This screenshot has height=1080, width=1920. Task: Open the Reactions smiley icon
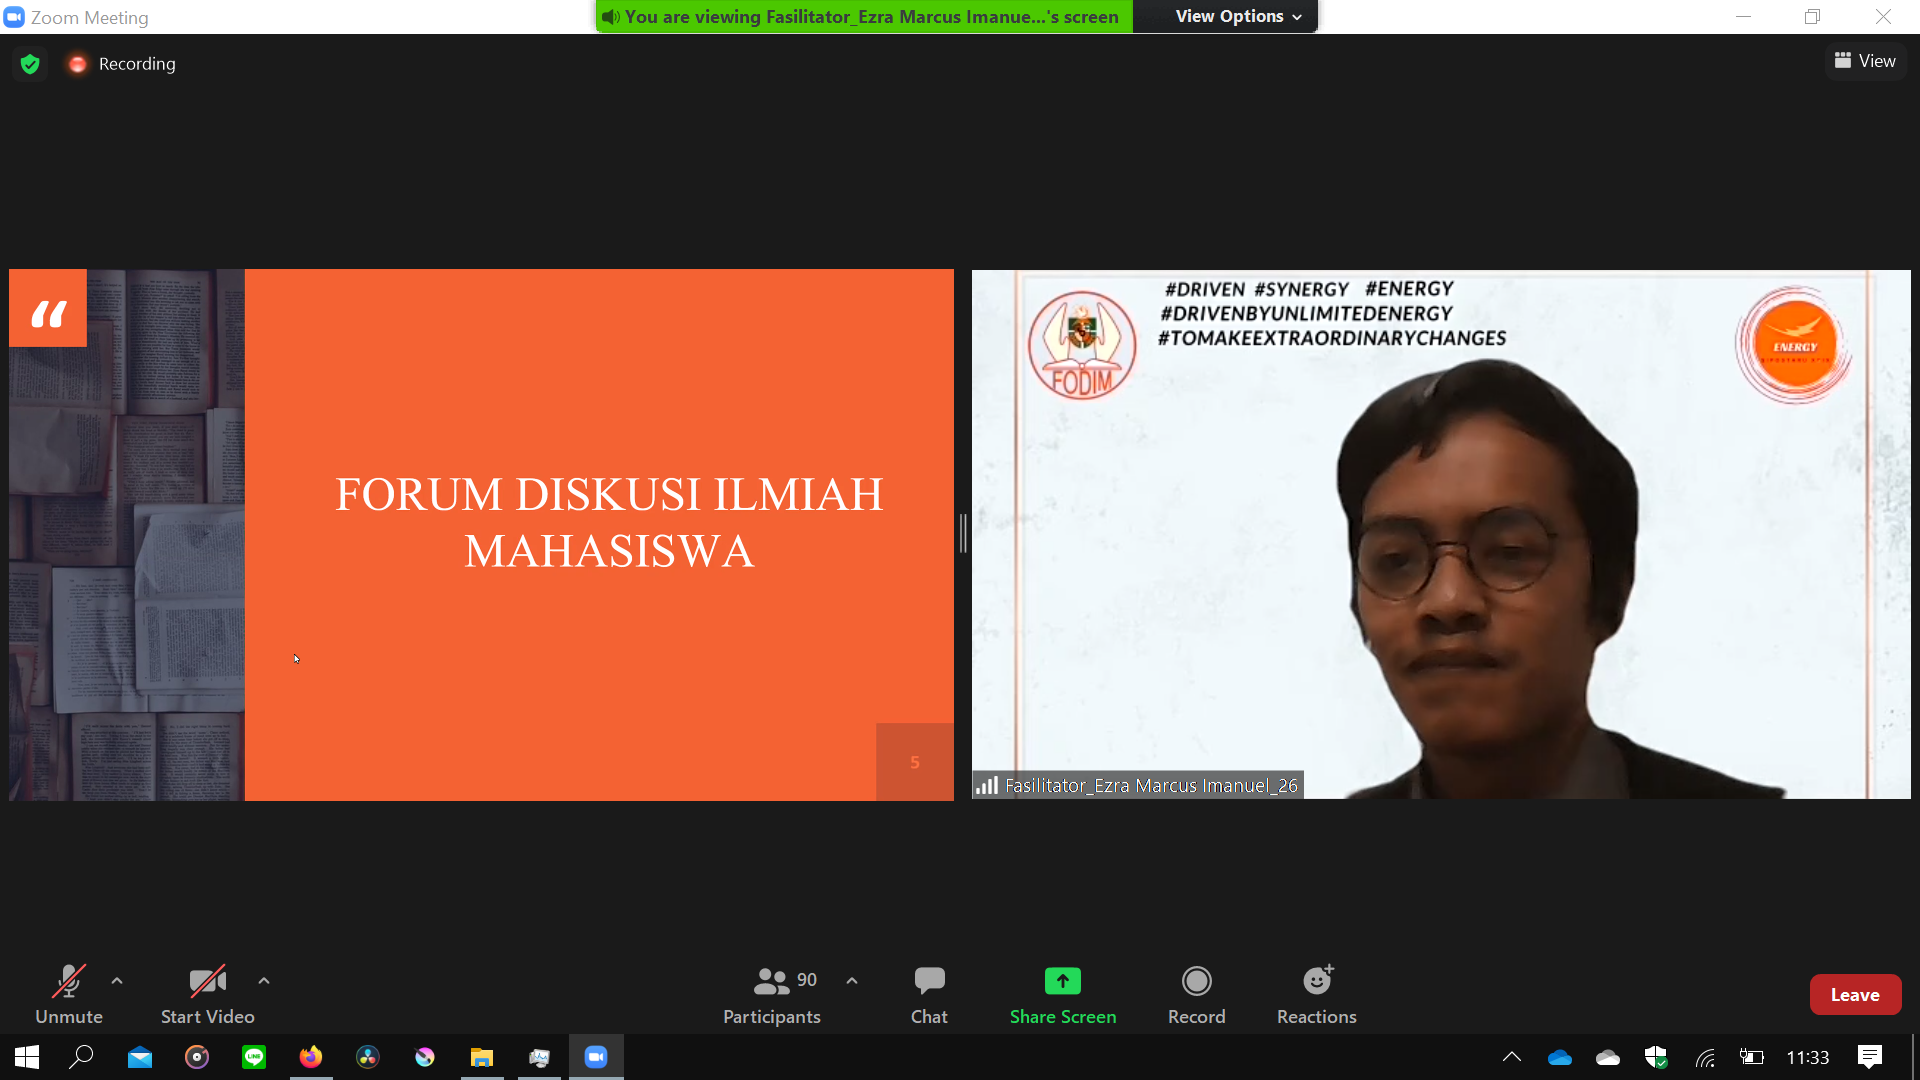(x=1317, y=981)
